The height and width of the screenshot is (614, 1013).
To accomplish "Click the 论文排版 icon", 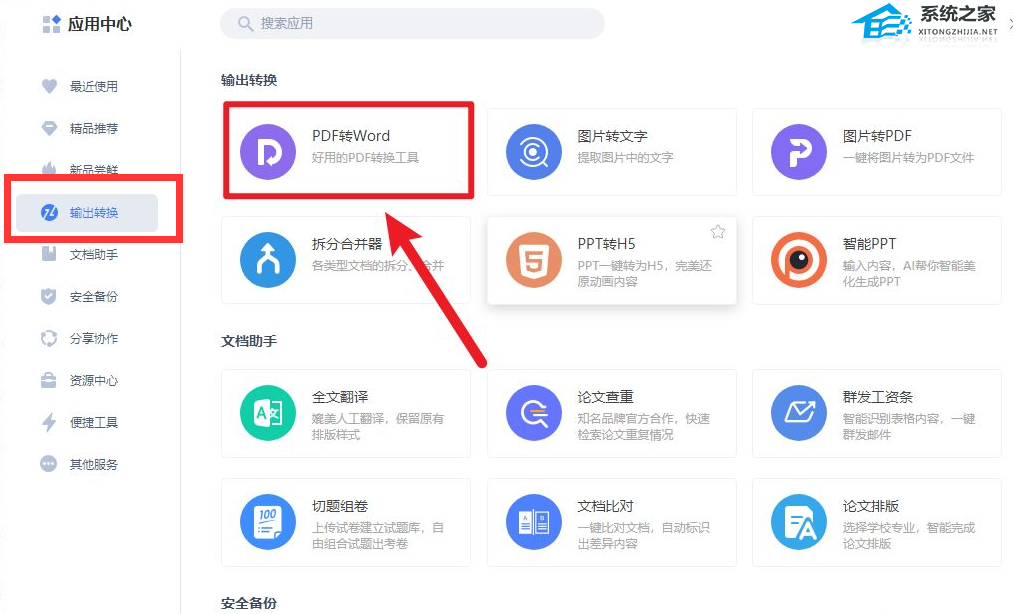I will (x=799, y=522).
